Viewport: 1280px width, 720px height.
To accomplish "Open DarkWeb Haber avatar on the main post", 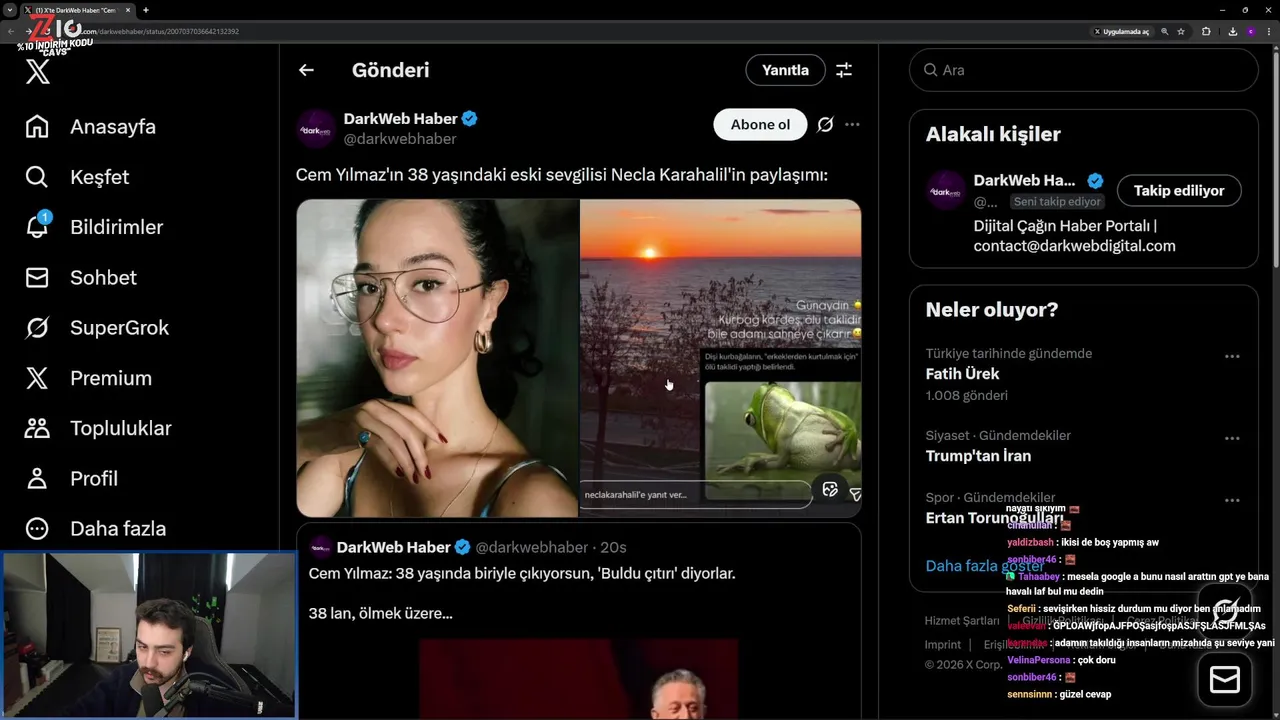I will (316, 129).
